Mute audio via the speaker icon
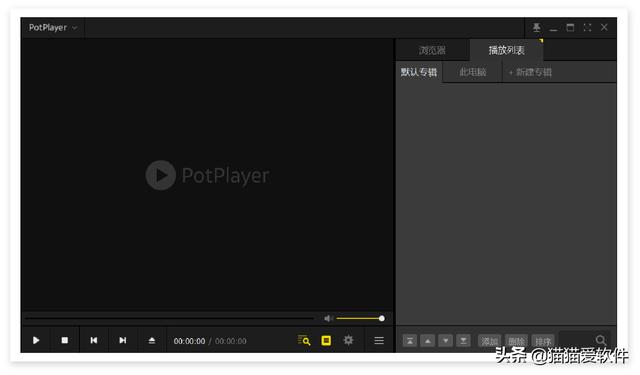 328,318
